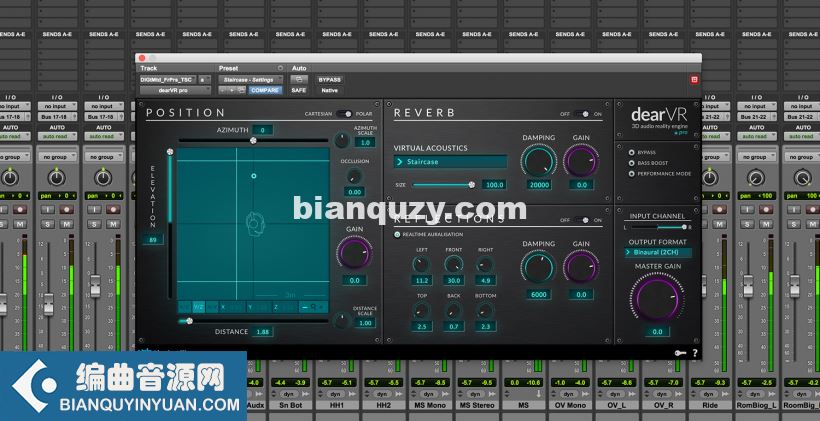The height and width of the screenshot is (421, 820).
Task: Click the Distance Scale knob
Action: [341, 320]
